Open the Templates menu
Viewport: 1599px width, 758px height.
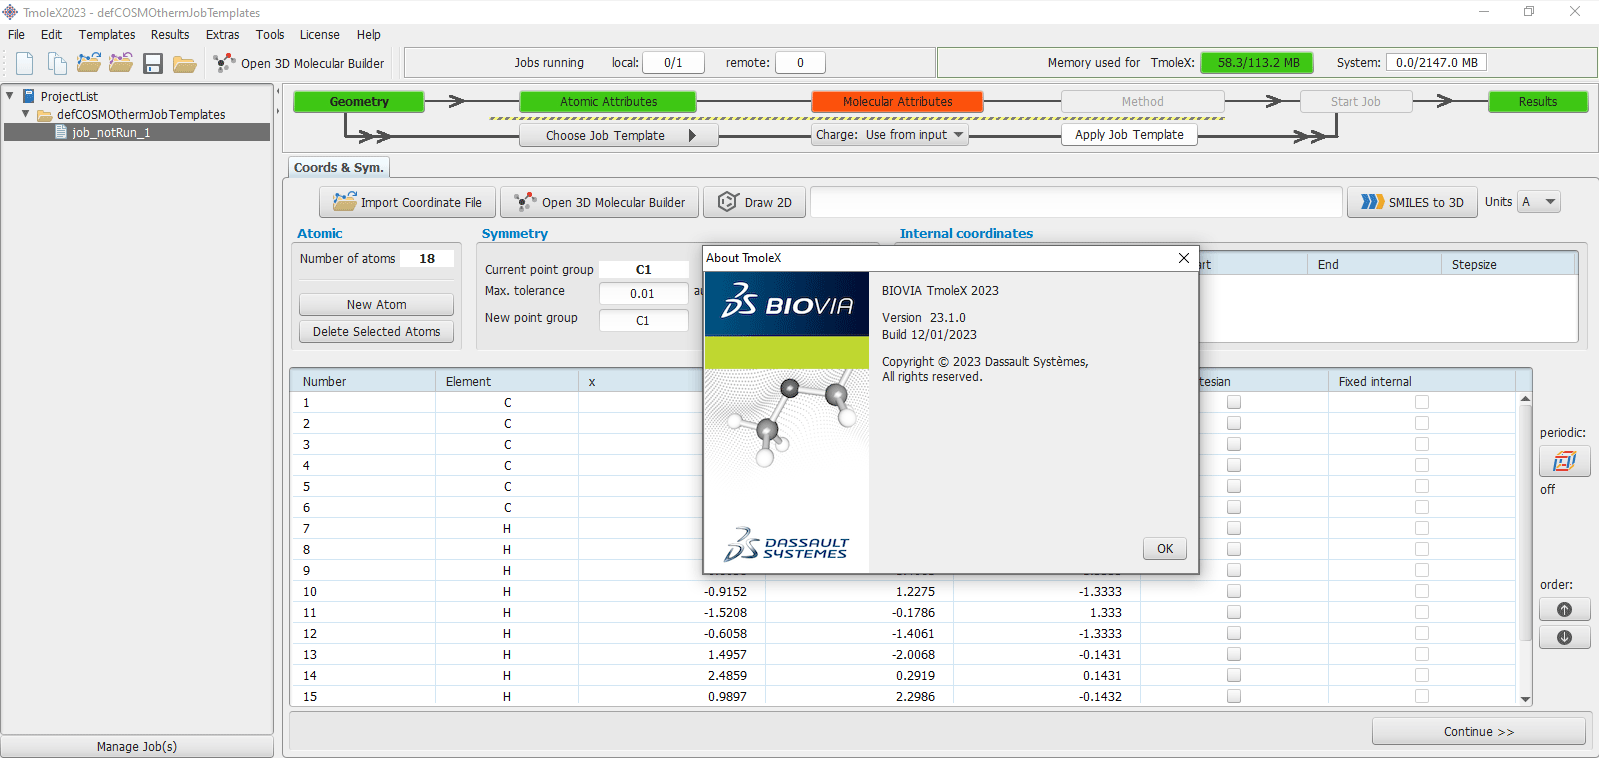(106, 35)
